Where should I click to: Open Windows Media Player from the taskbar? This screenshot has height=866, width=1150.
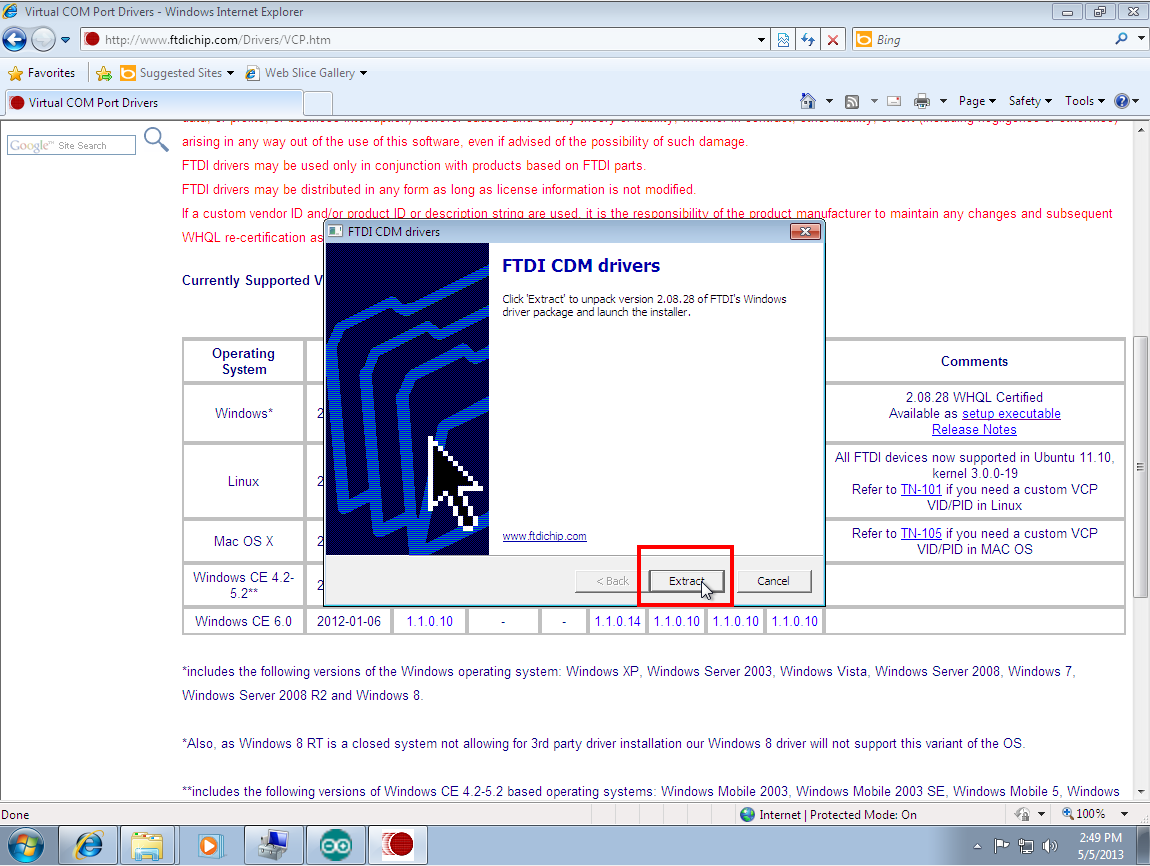point(211,845)
